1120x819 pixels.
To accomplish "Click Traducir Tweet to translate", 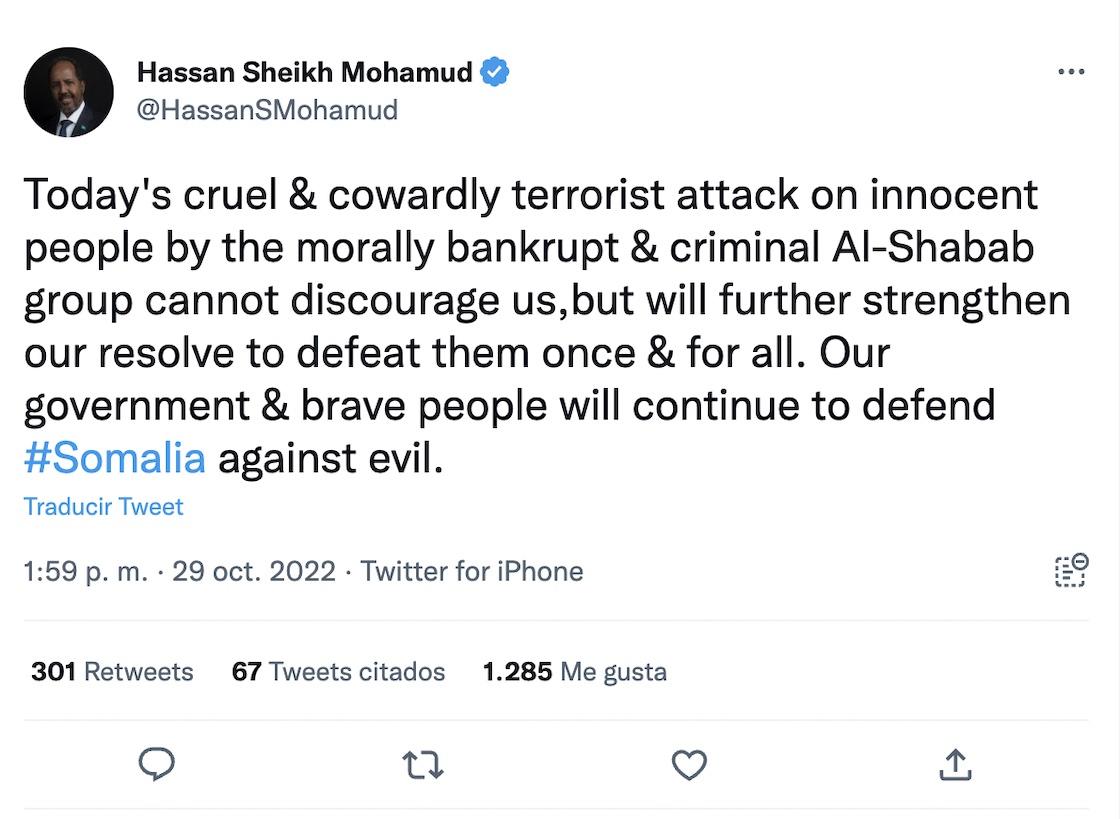I will coord(104,507).
